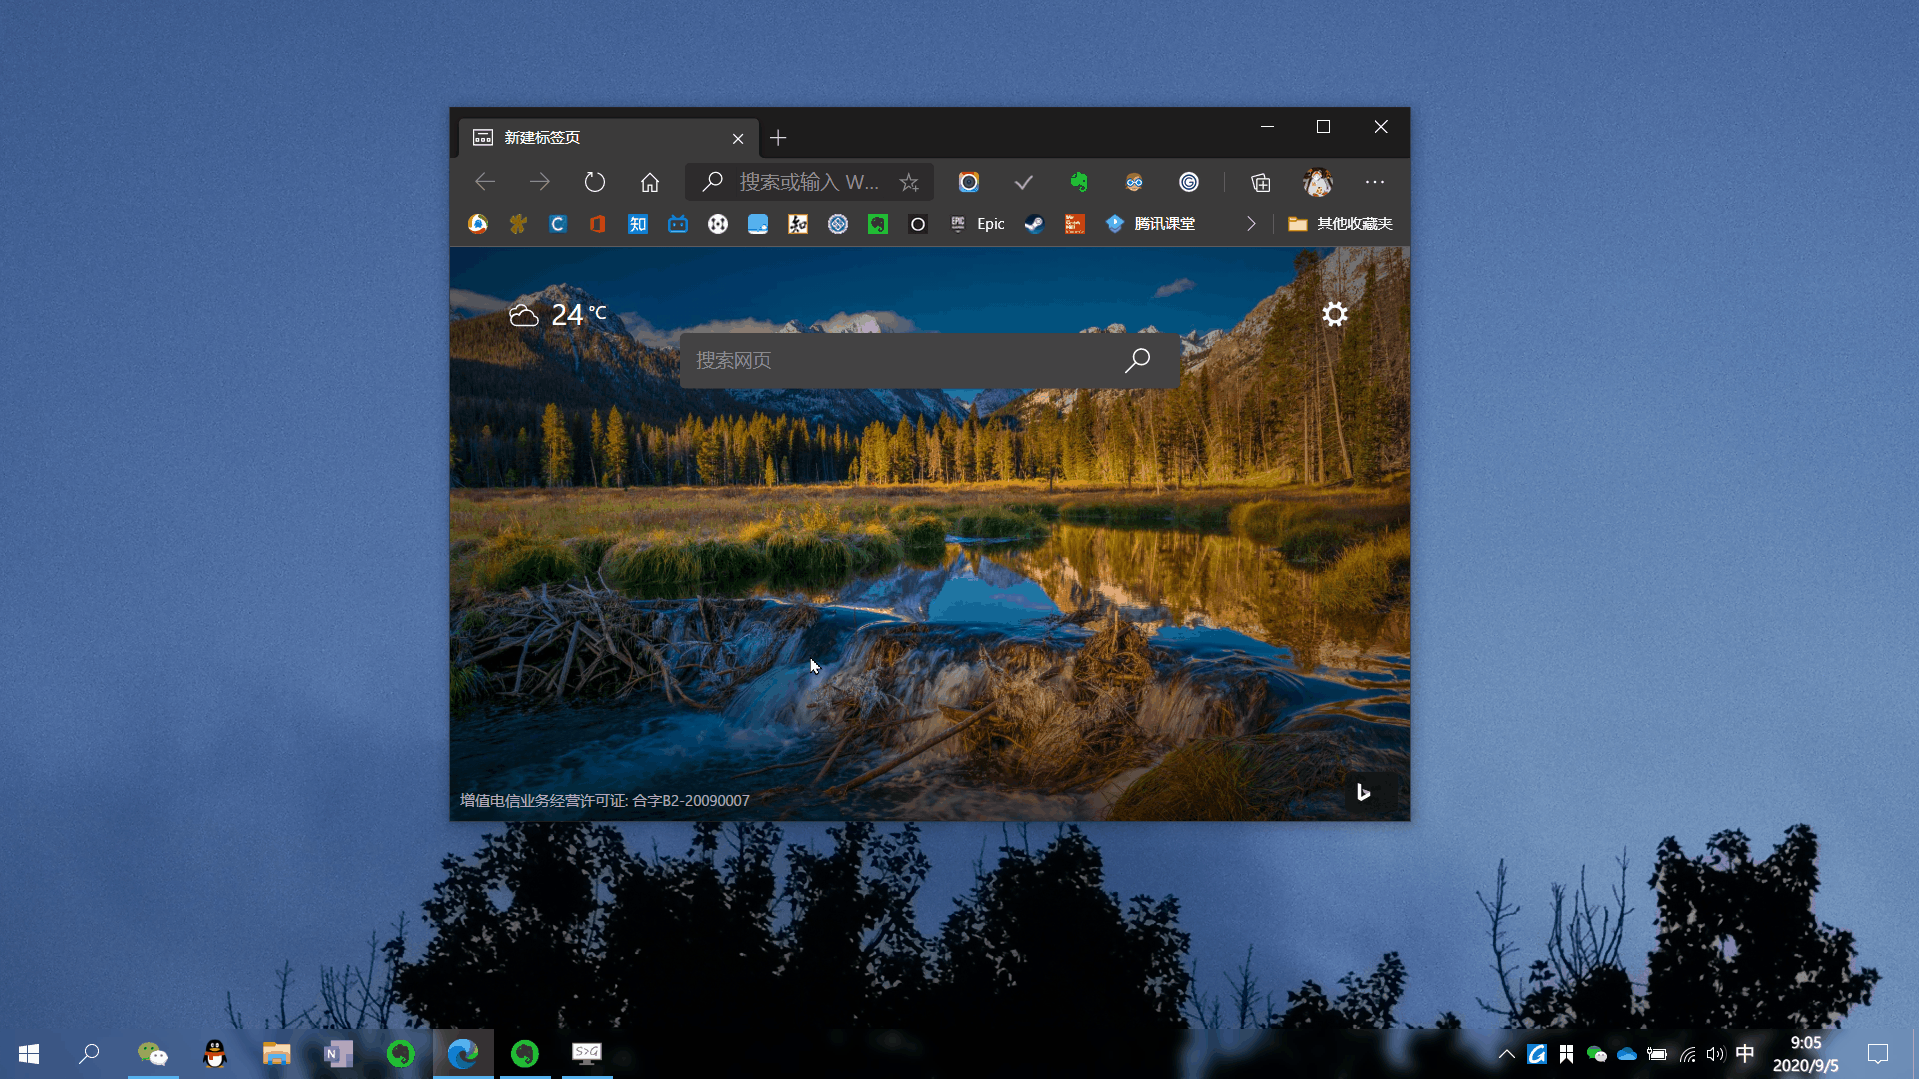Open the Action Center notification icon

click(x=1878, y=1054)
